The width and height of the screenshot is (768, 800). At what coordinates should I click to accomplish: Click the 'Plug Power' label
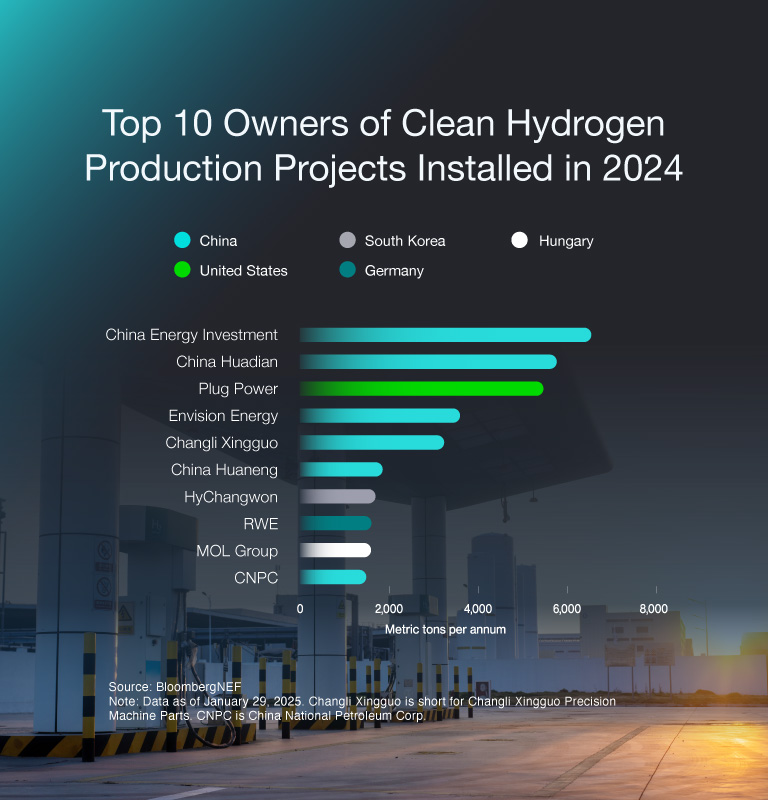click(238, 389)
